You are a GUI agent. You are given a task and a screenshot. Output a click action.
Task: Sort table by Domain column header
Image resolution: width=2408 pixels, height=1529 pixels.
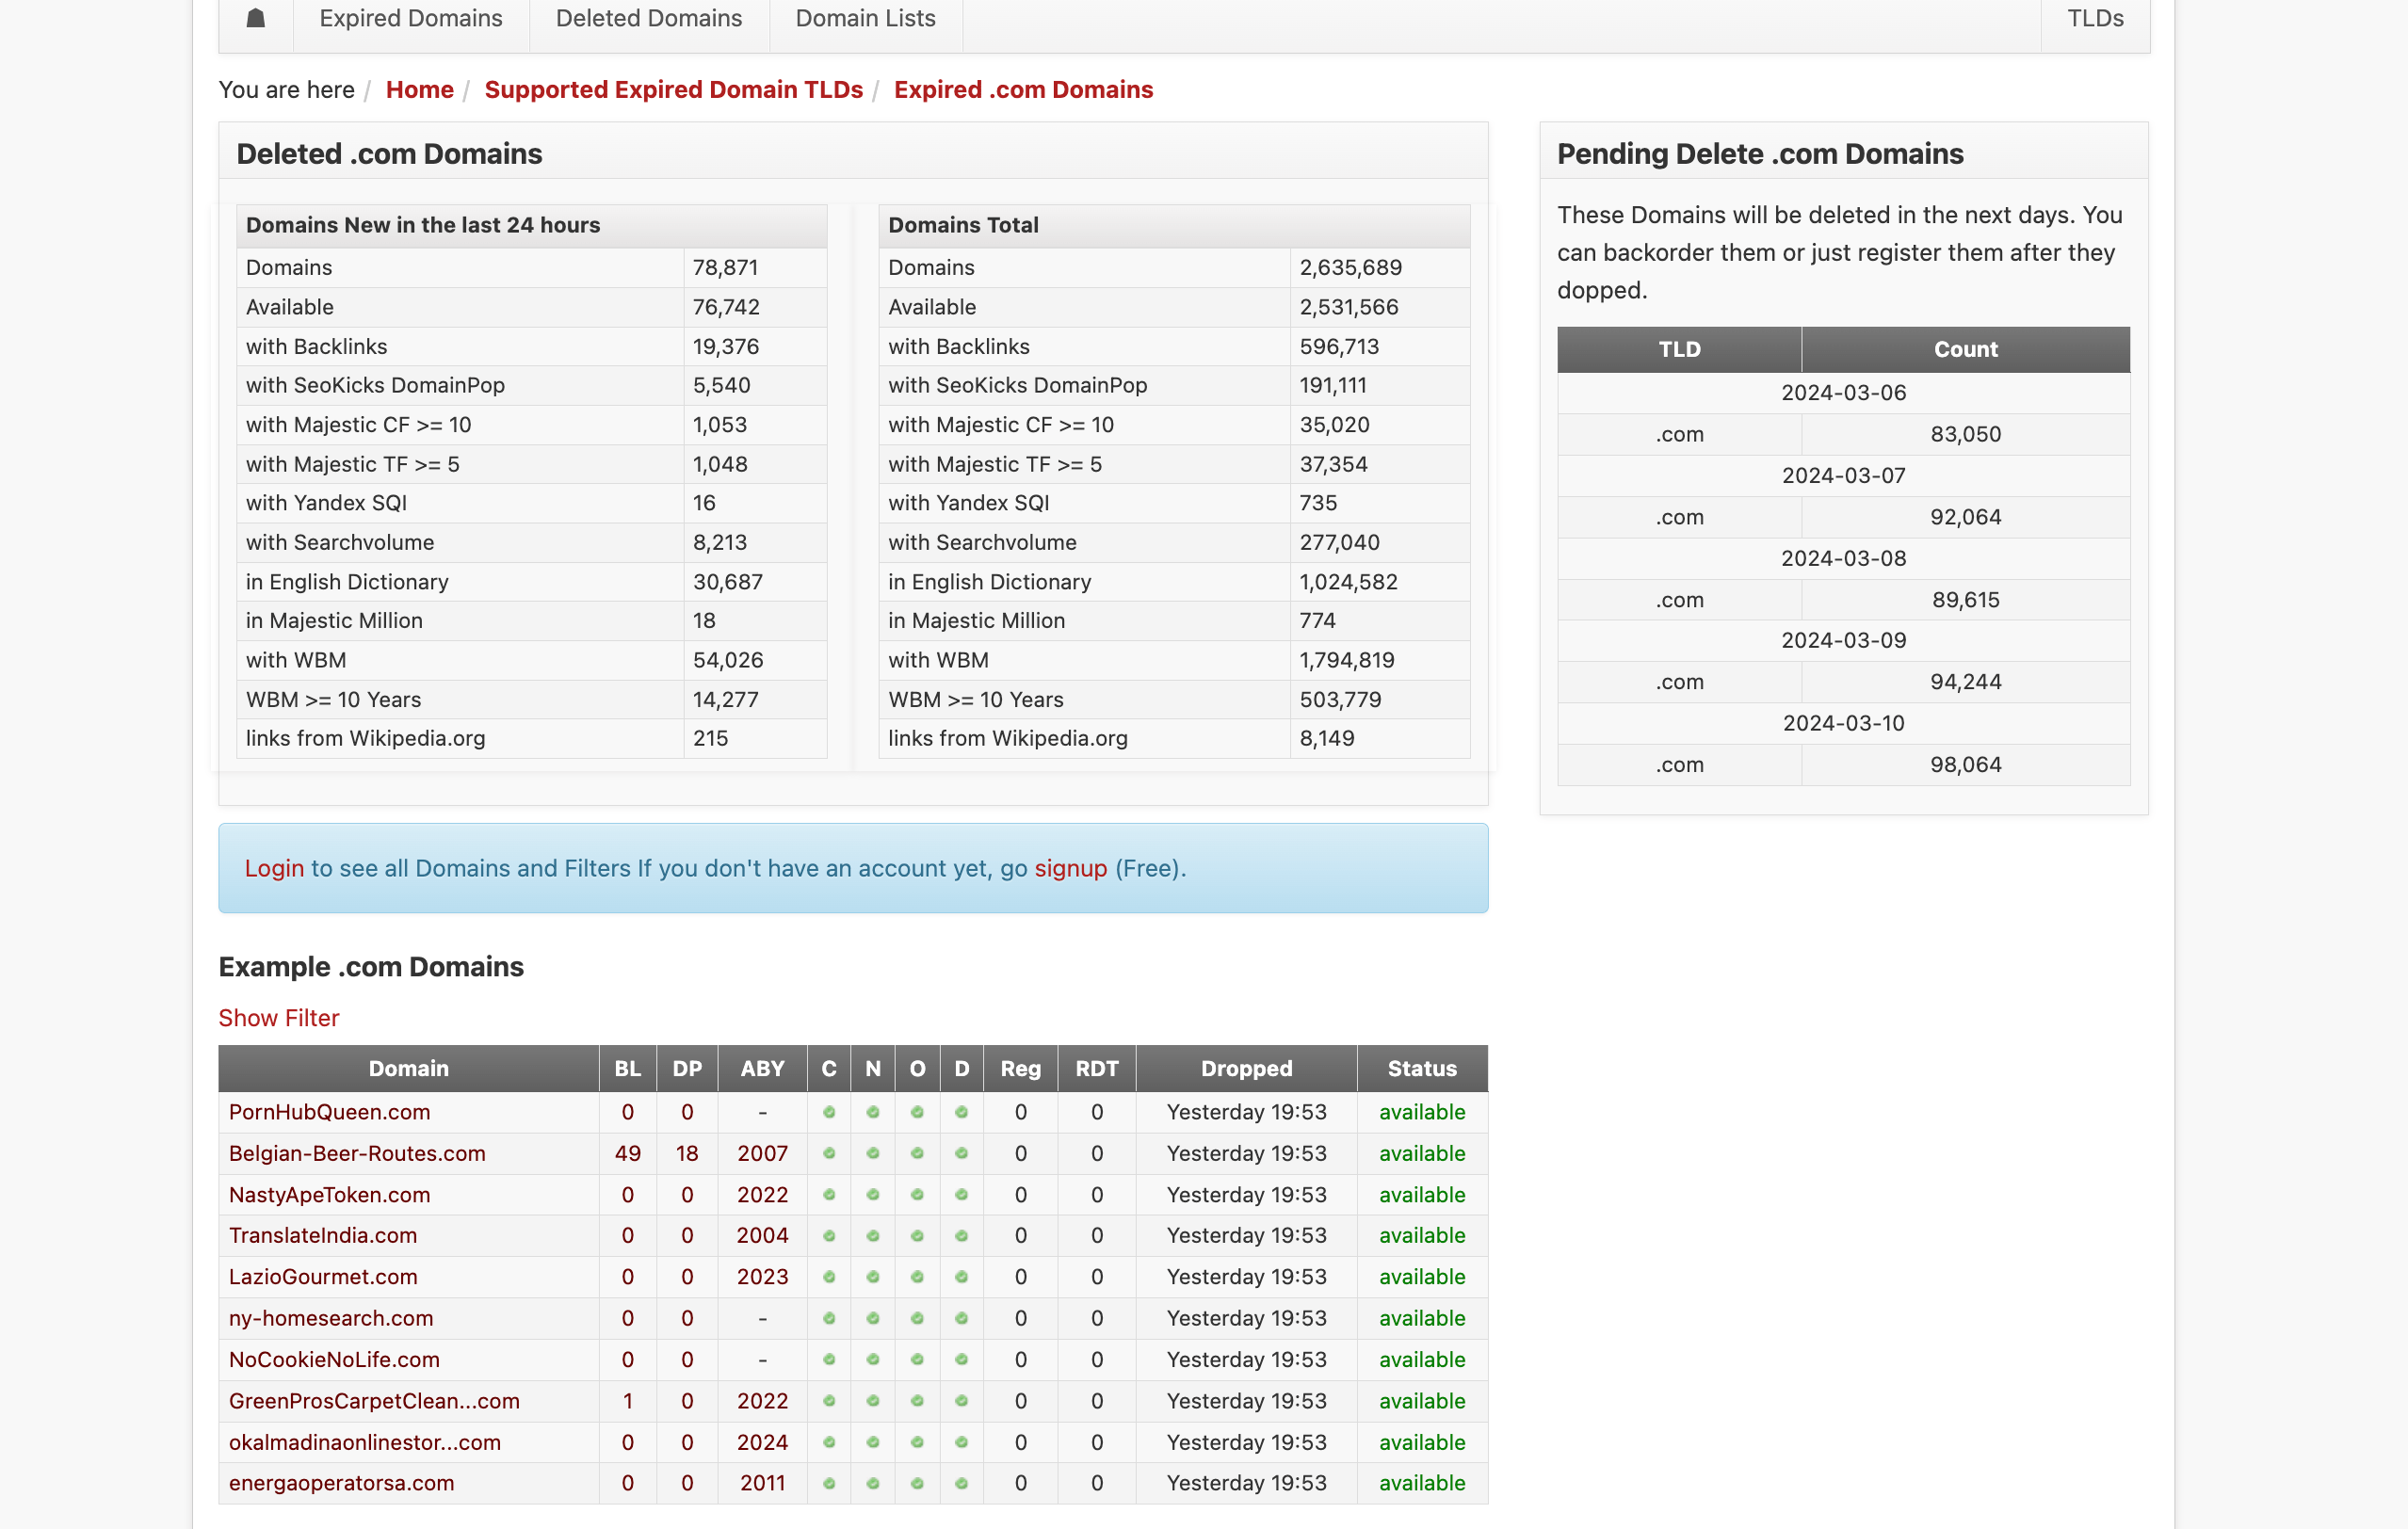(x=409, y=1069)
